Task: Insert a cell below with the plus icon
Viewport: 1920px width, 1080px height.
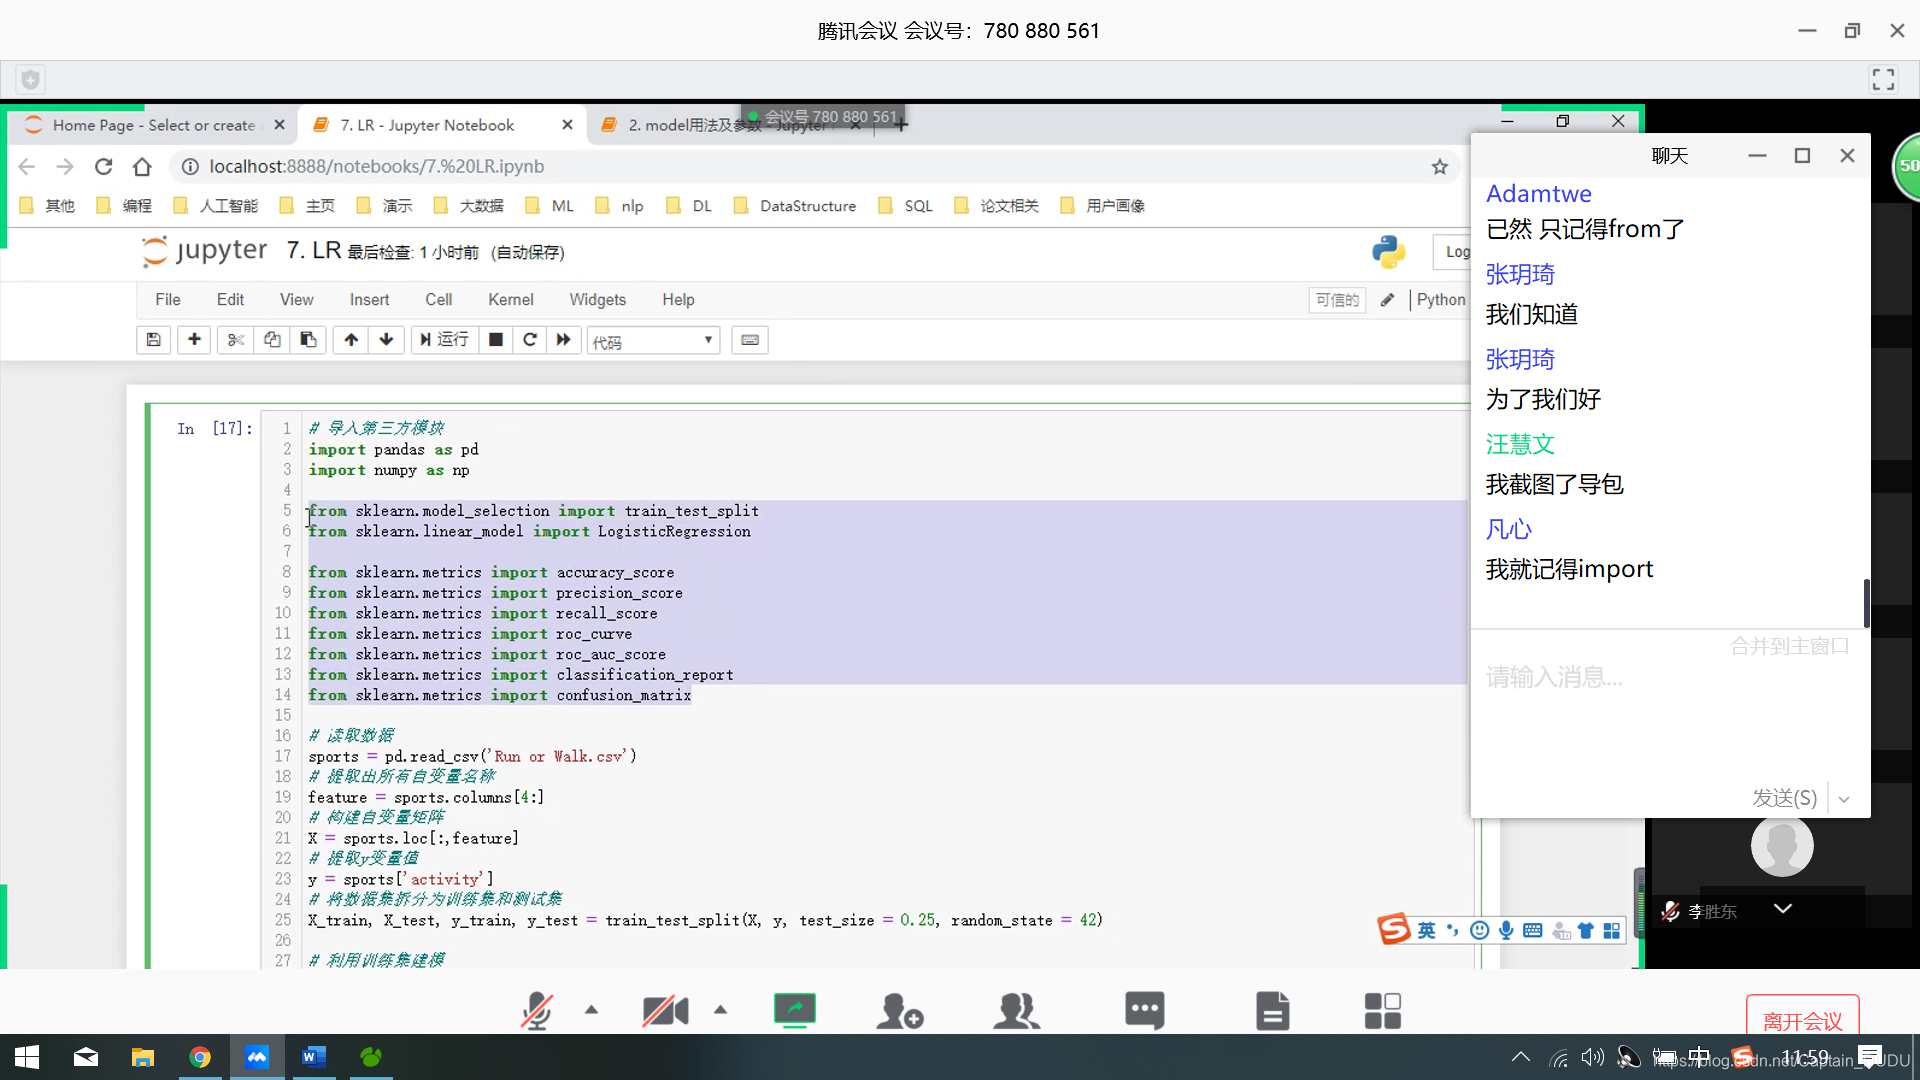Action: pyautogui.click(x=194, y=340)
